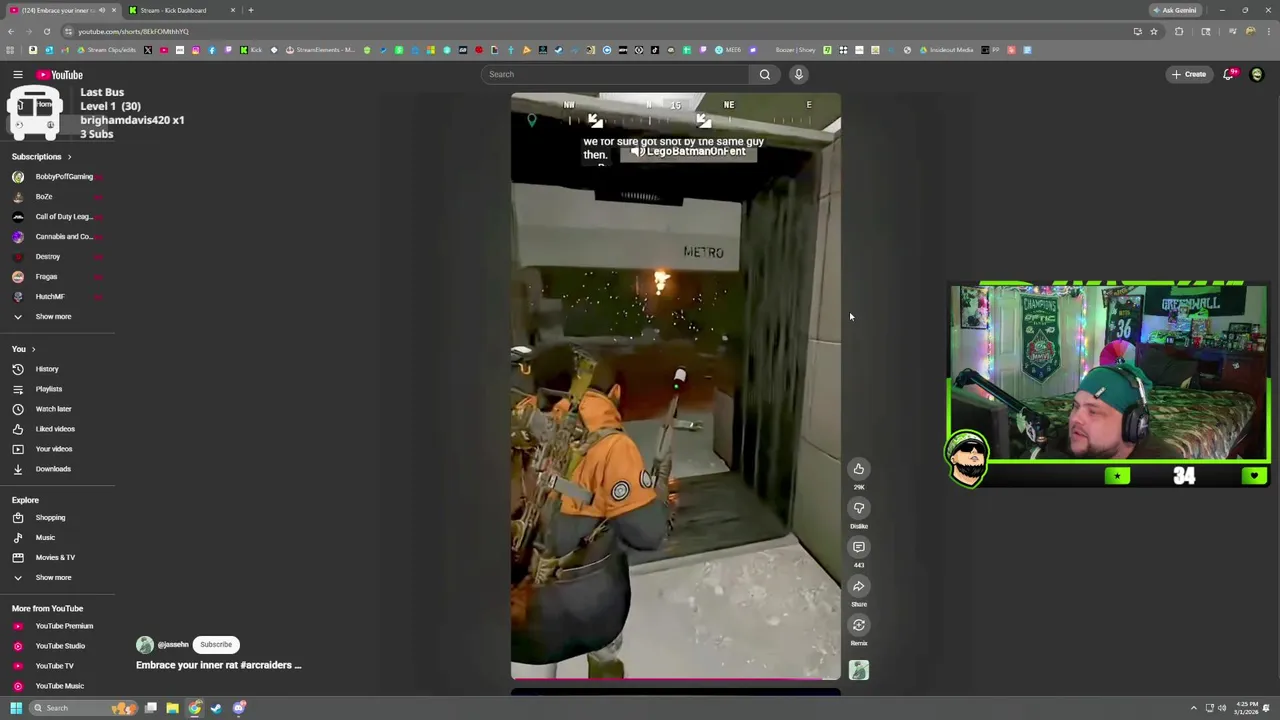Open the creator's channel avatar
This screenshot has width=1280, height=720.
pos(145,645)
